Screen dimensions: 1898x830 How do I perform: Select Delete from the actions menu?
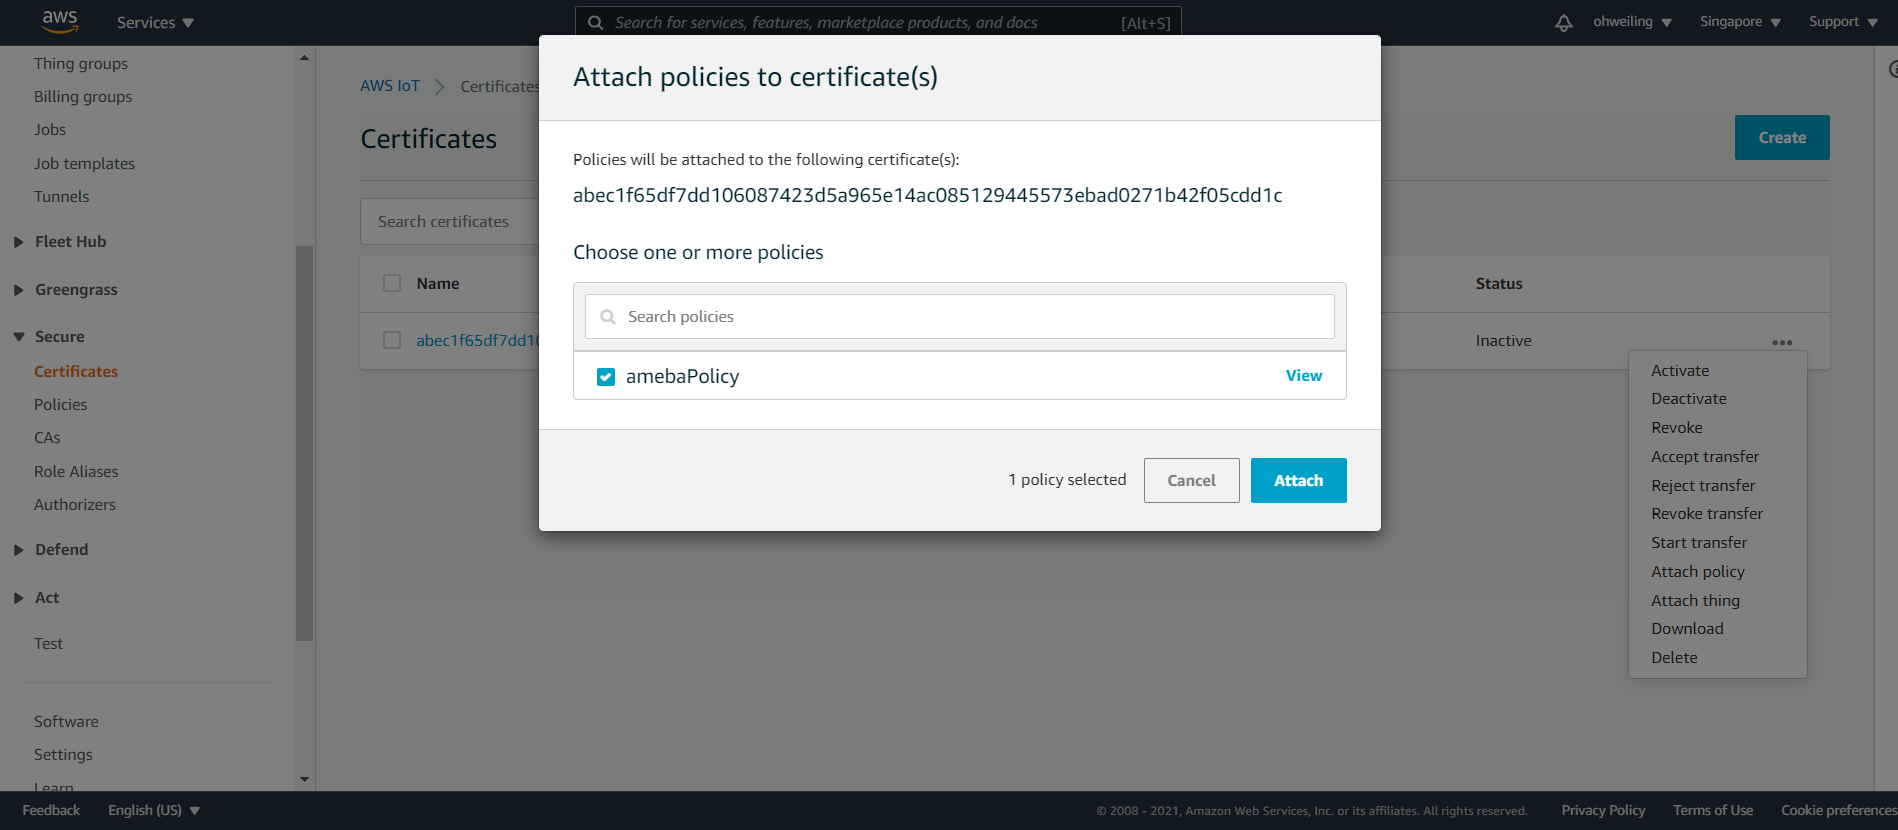tap(1674, 658)
